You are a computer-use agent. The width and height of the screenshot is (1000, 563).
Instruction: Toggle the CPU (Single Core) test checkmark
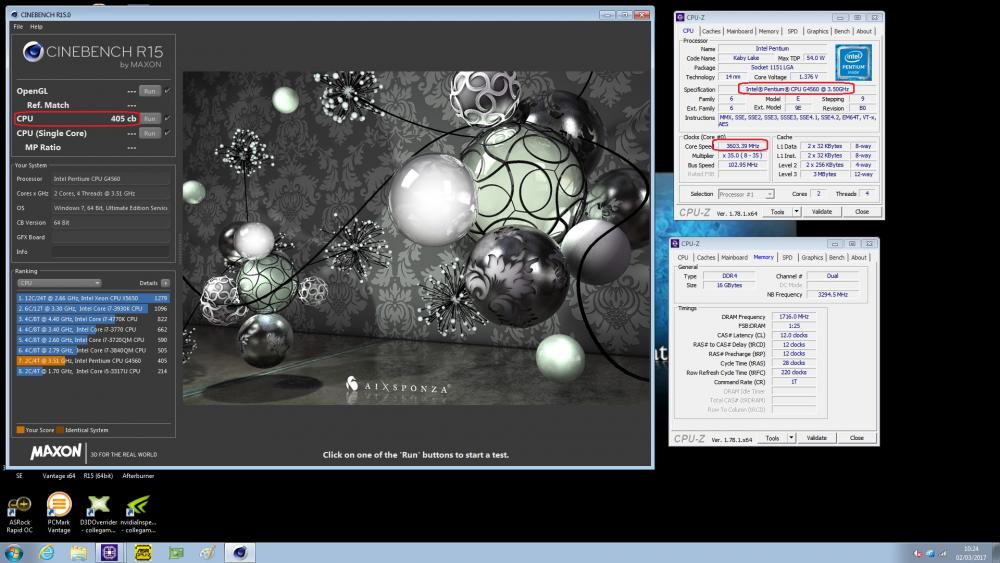coord(167,133)
